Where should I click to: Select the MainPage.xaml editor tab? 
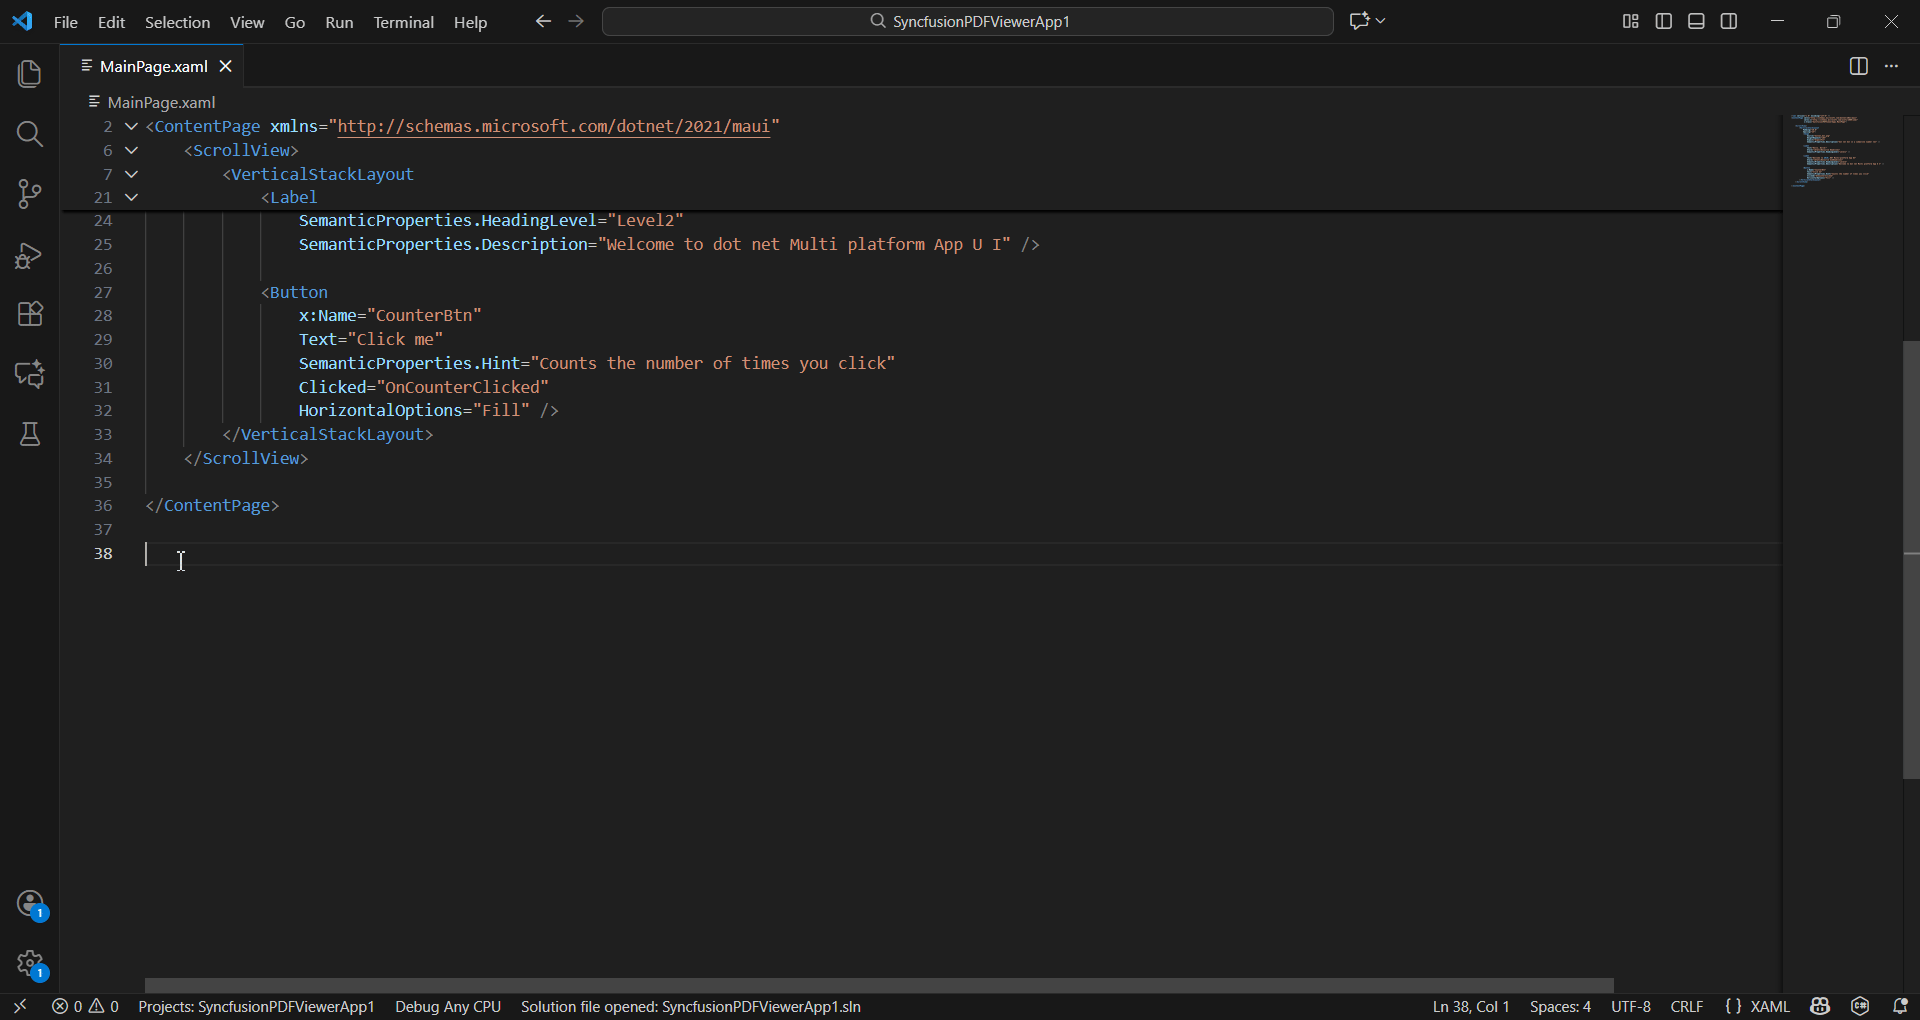click(153, 66)
